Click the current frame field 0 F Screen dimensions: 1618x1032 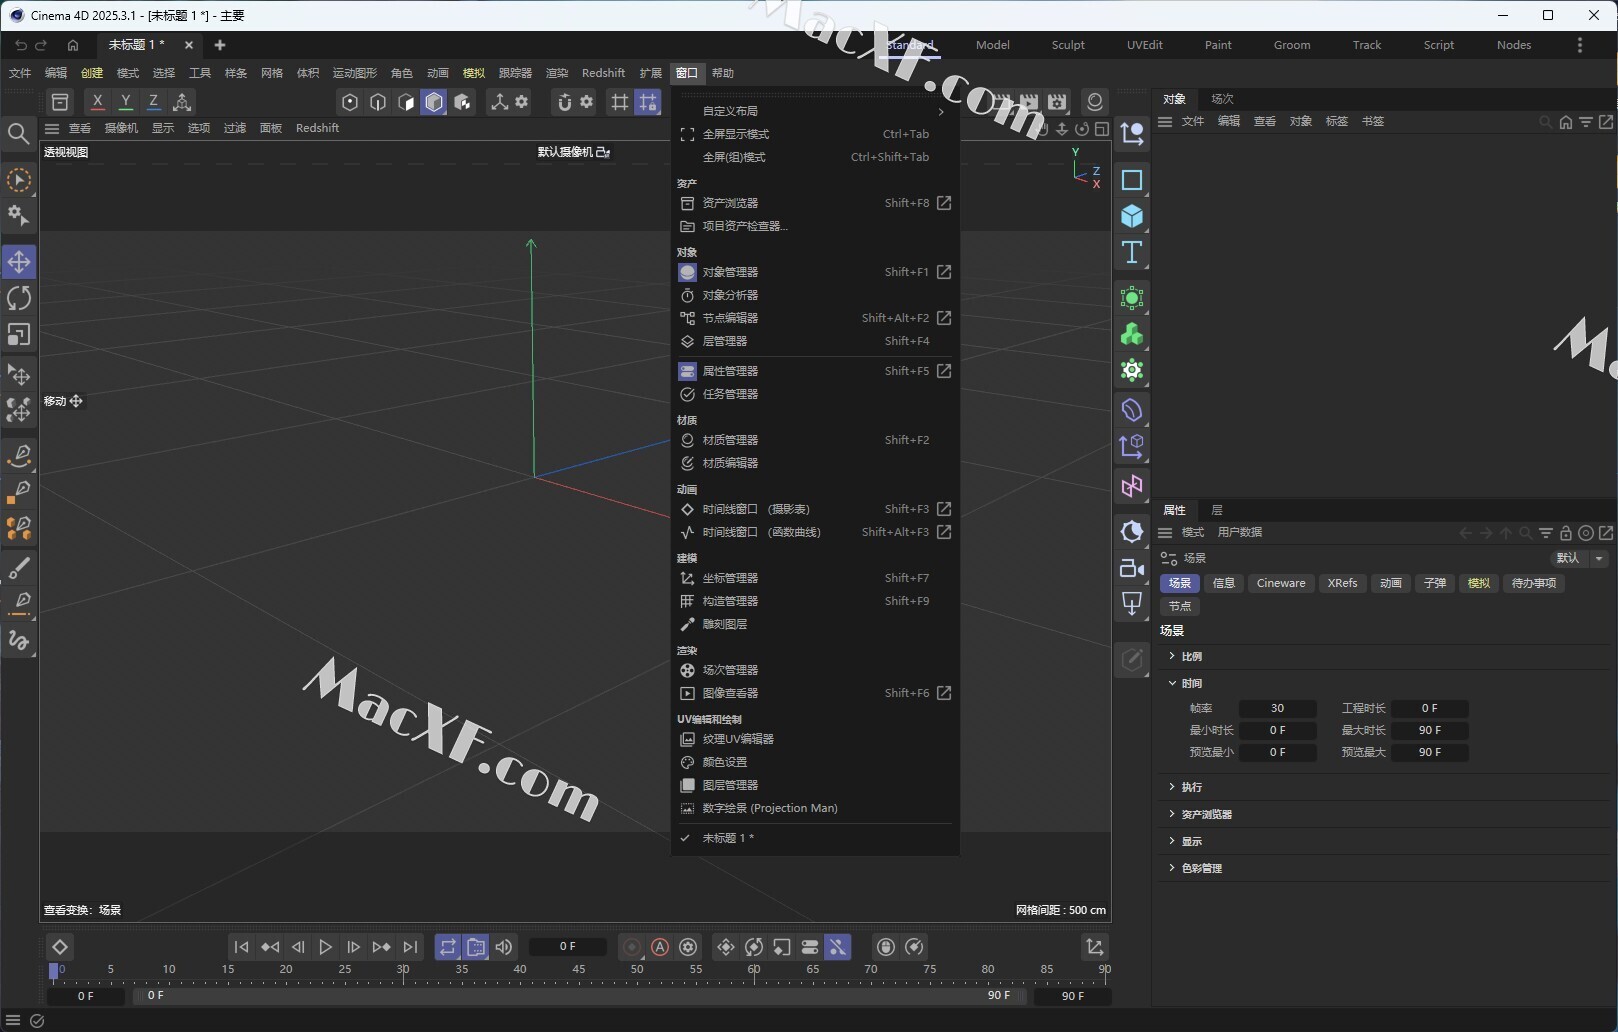pos(567,946)
